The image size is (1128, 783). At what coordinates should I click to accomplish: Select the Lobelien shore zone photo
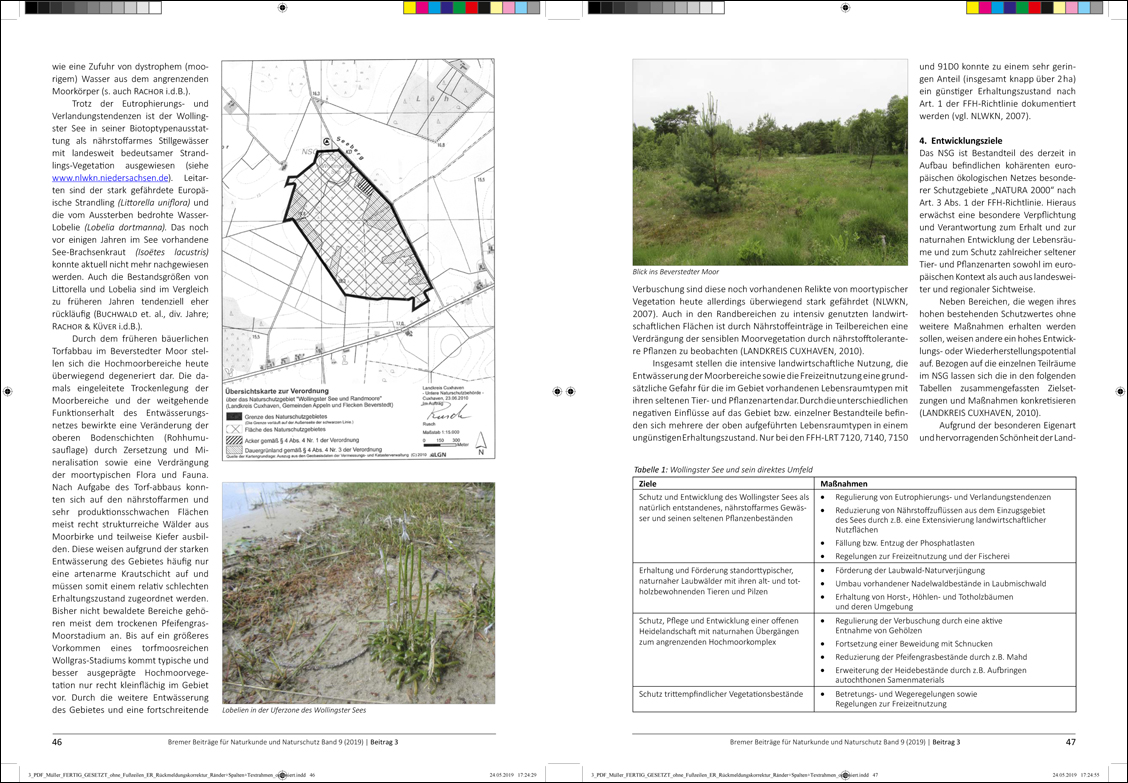pyautogui.click(x=358, y=593)
